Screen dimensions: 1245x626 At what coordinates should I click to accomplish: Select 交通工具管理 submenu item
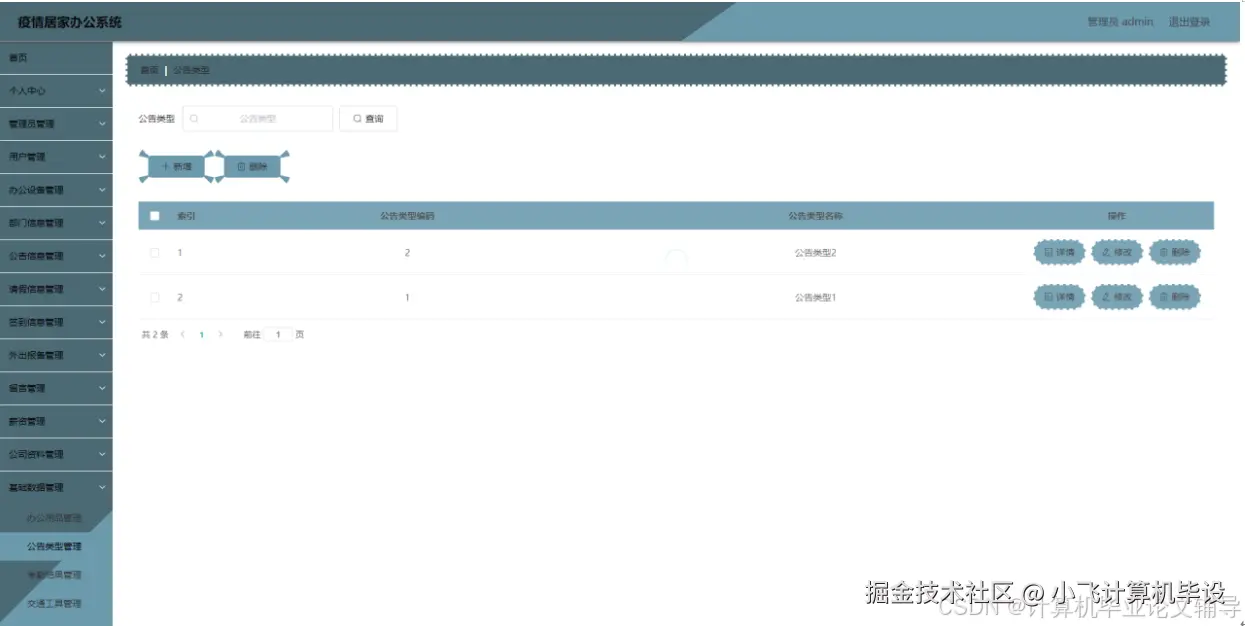(56, 603)
